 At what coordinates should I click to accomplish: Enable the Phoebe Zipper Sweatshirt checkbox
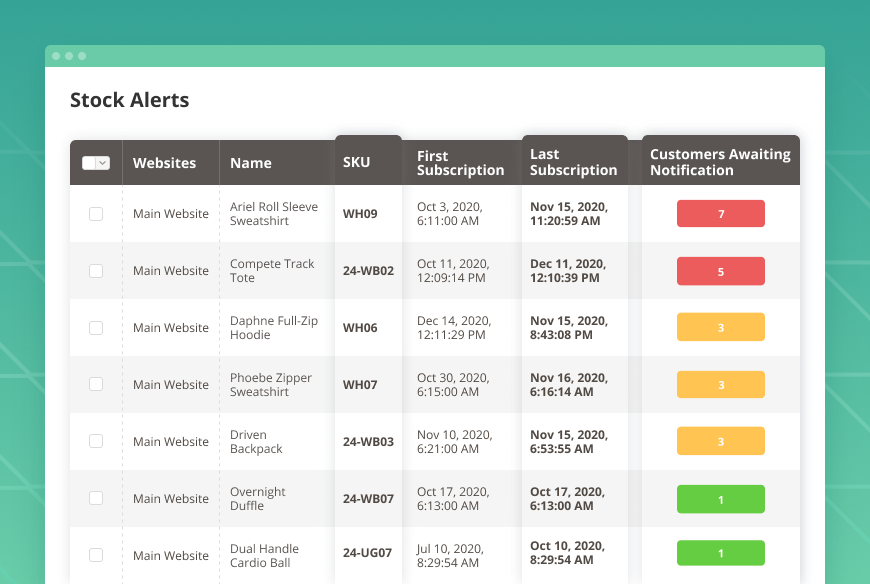(95, 384)
